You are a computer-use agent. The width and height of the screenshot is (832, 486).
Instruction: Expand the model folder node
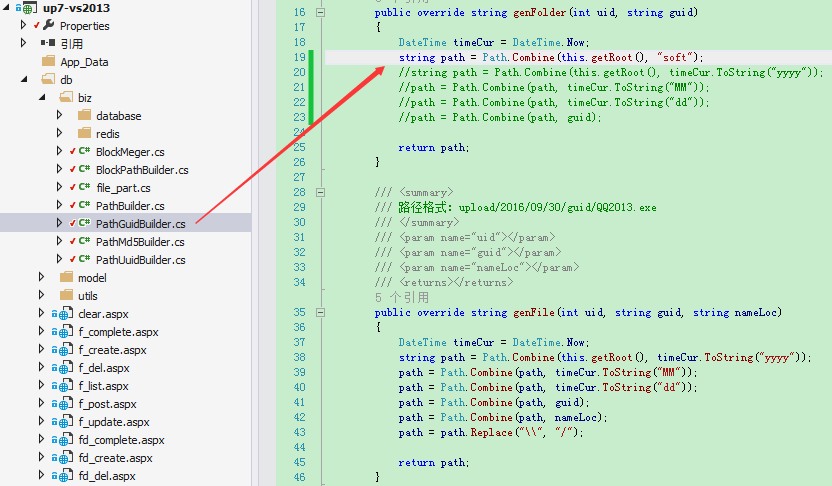click(x=41, y=277)
